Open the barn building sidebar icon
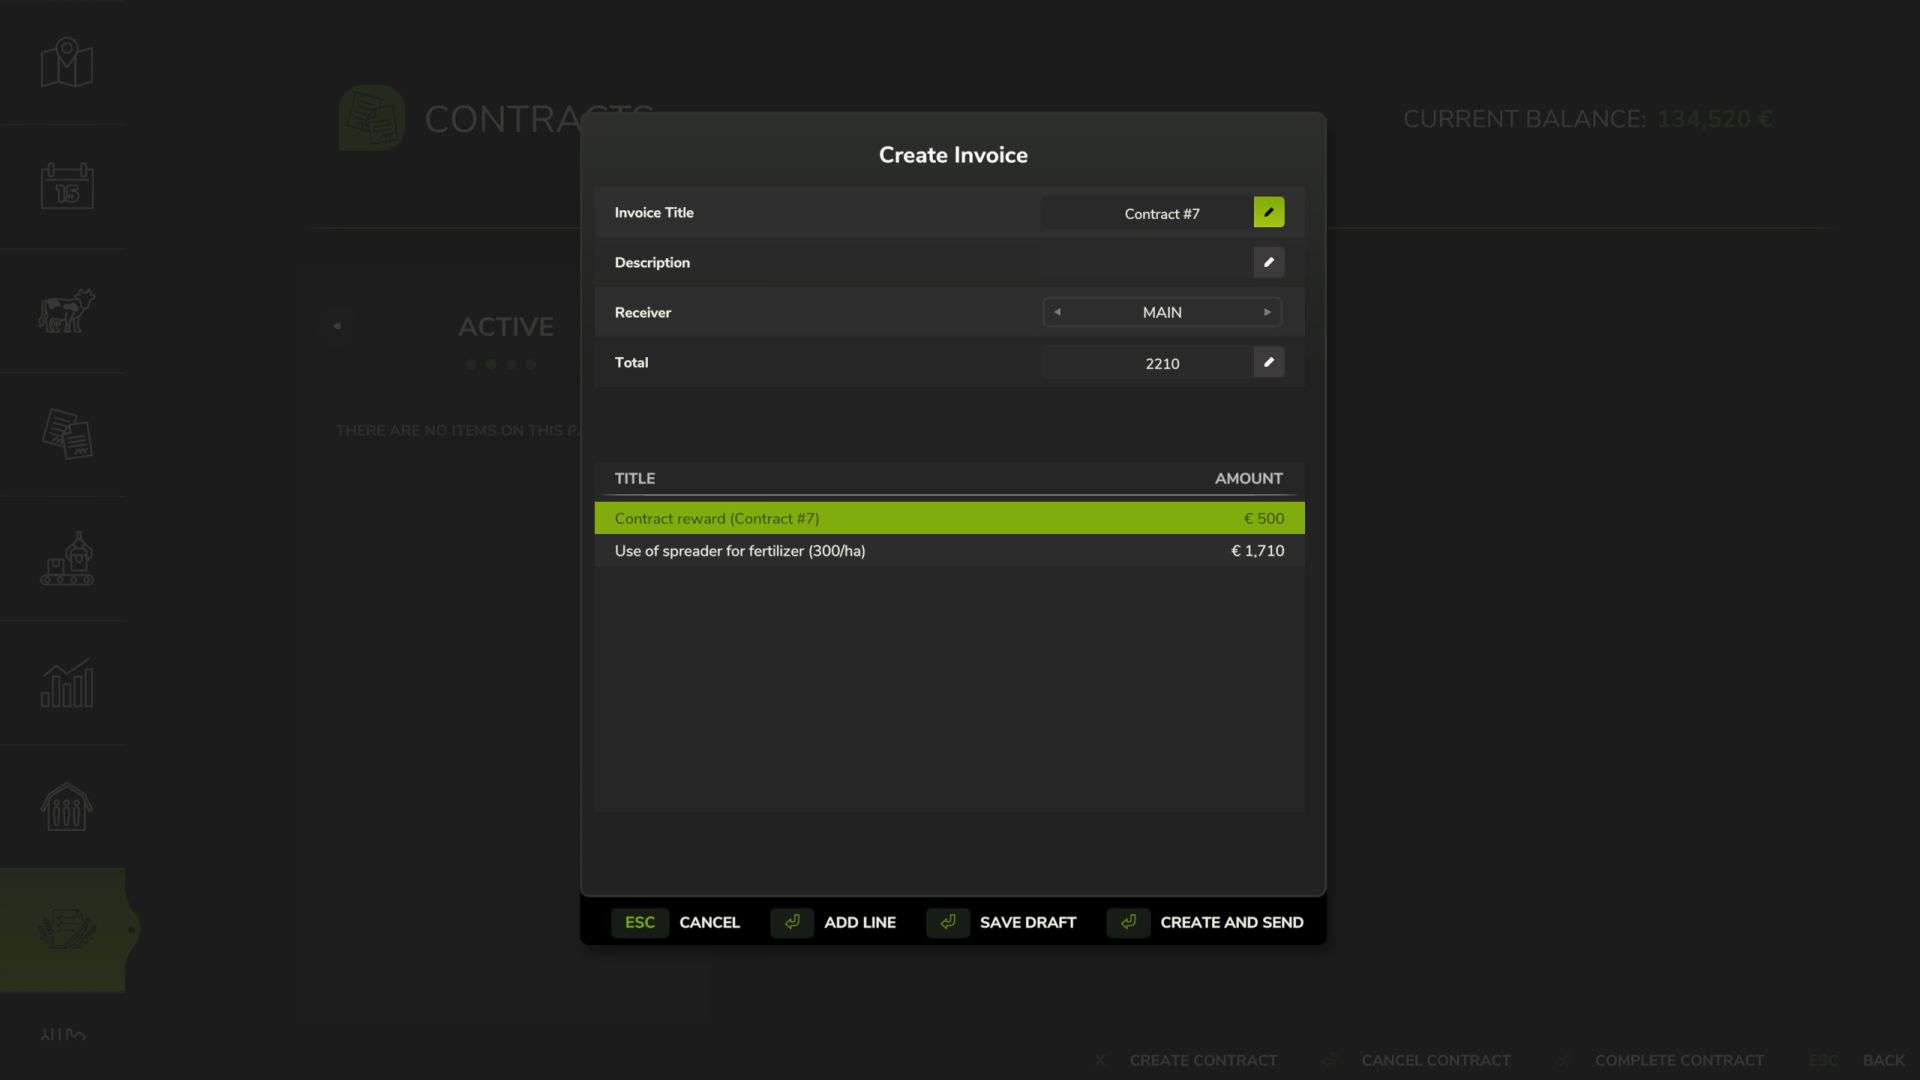 pyautogui.click(x=67, y=807)
